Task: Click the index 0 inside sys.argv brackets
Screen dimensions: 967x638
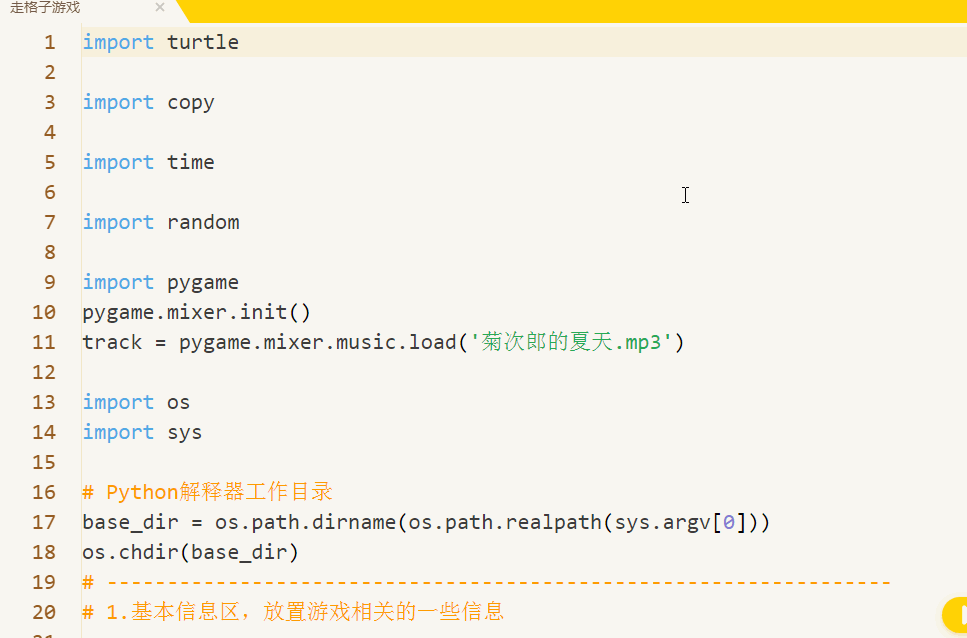Action: click(729, 522)
